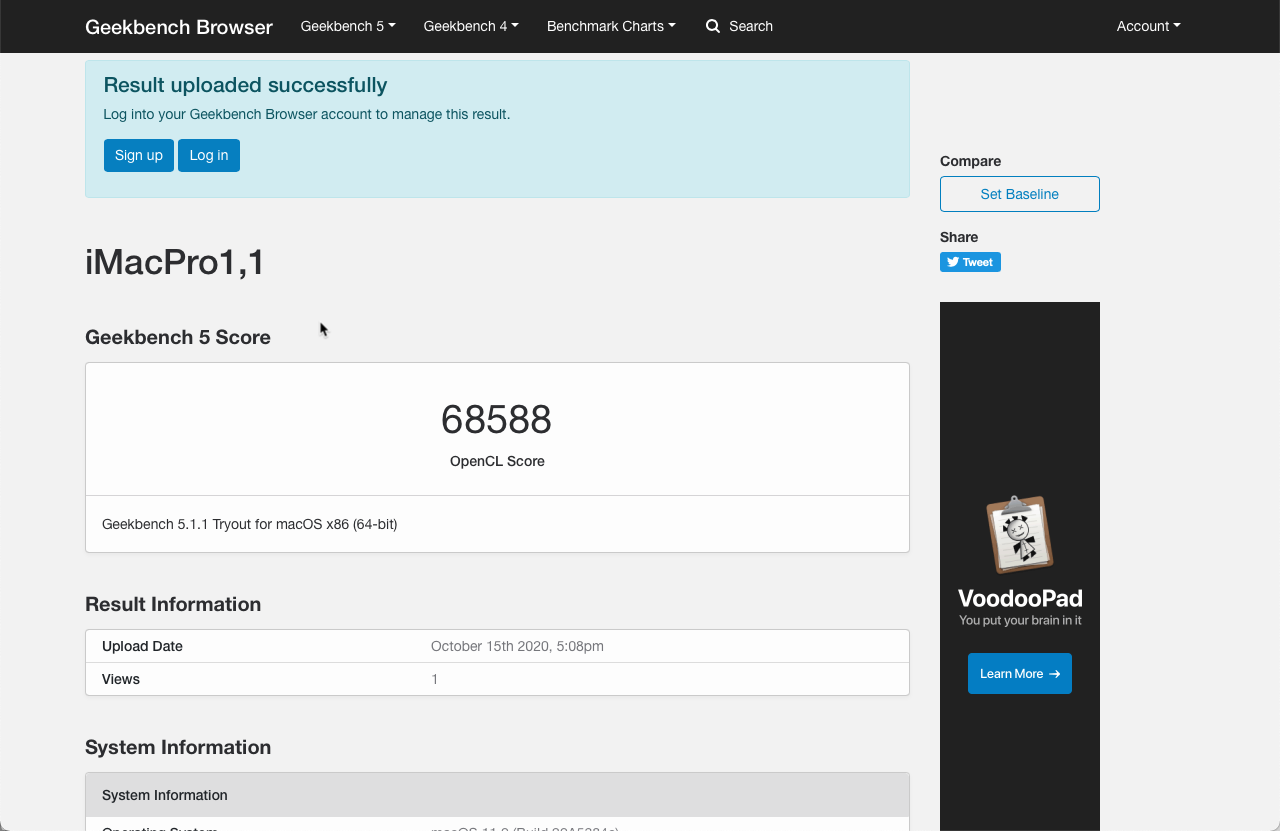
Task: Select the Geekbench 5.1.1 Tryout version text
Action: tap(250, 524)
